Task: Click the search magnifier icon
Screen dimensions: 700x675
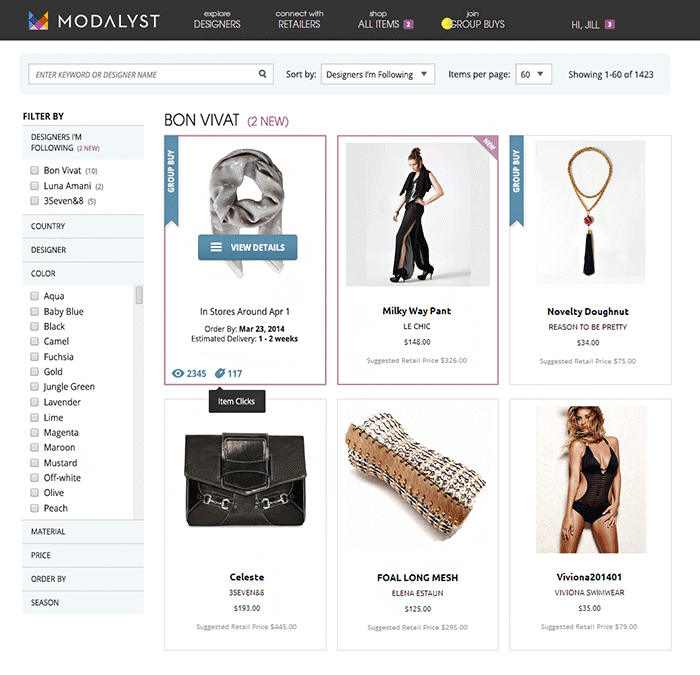Action: coord(262,74)
